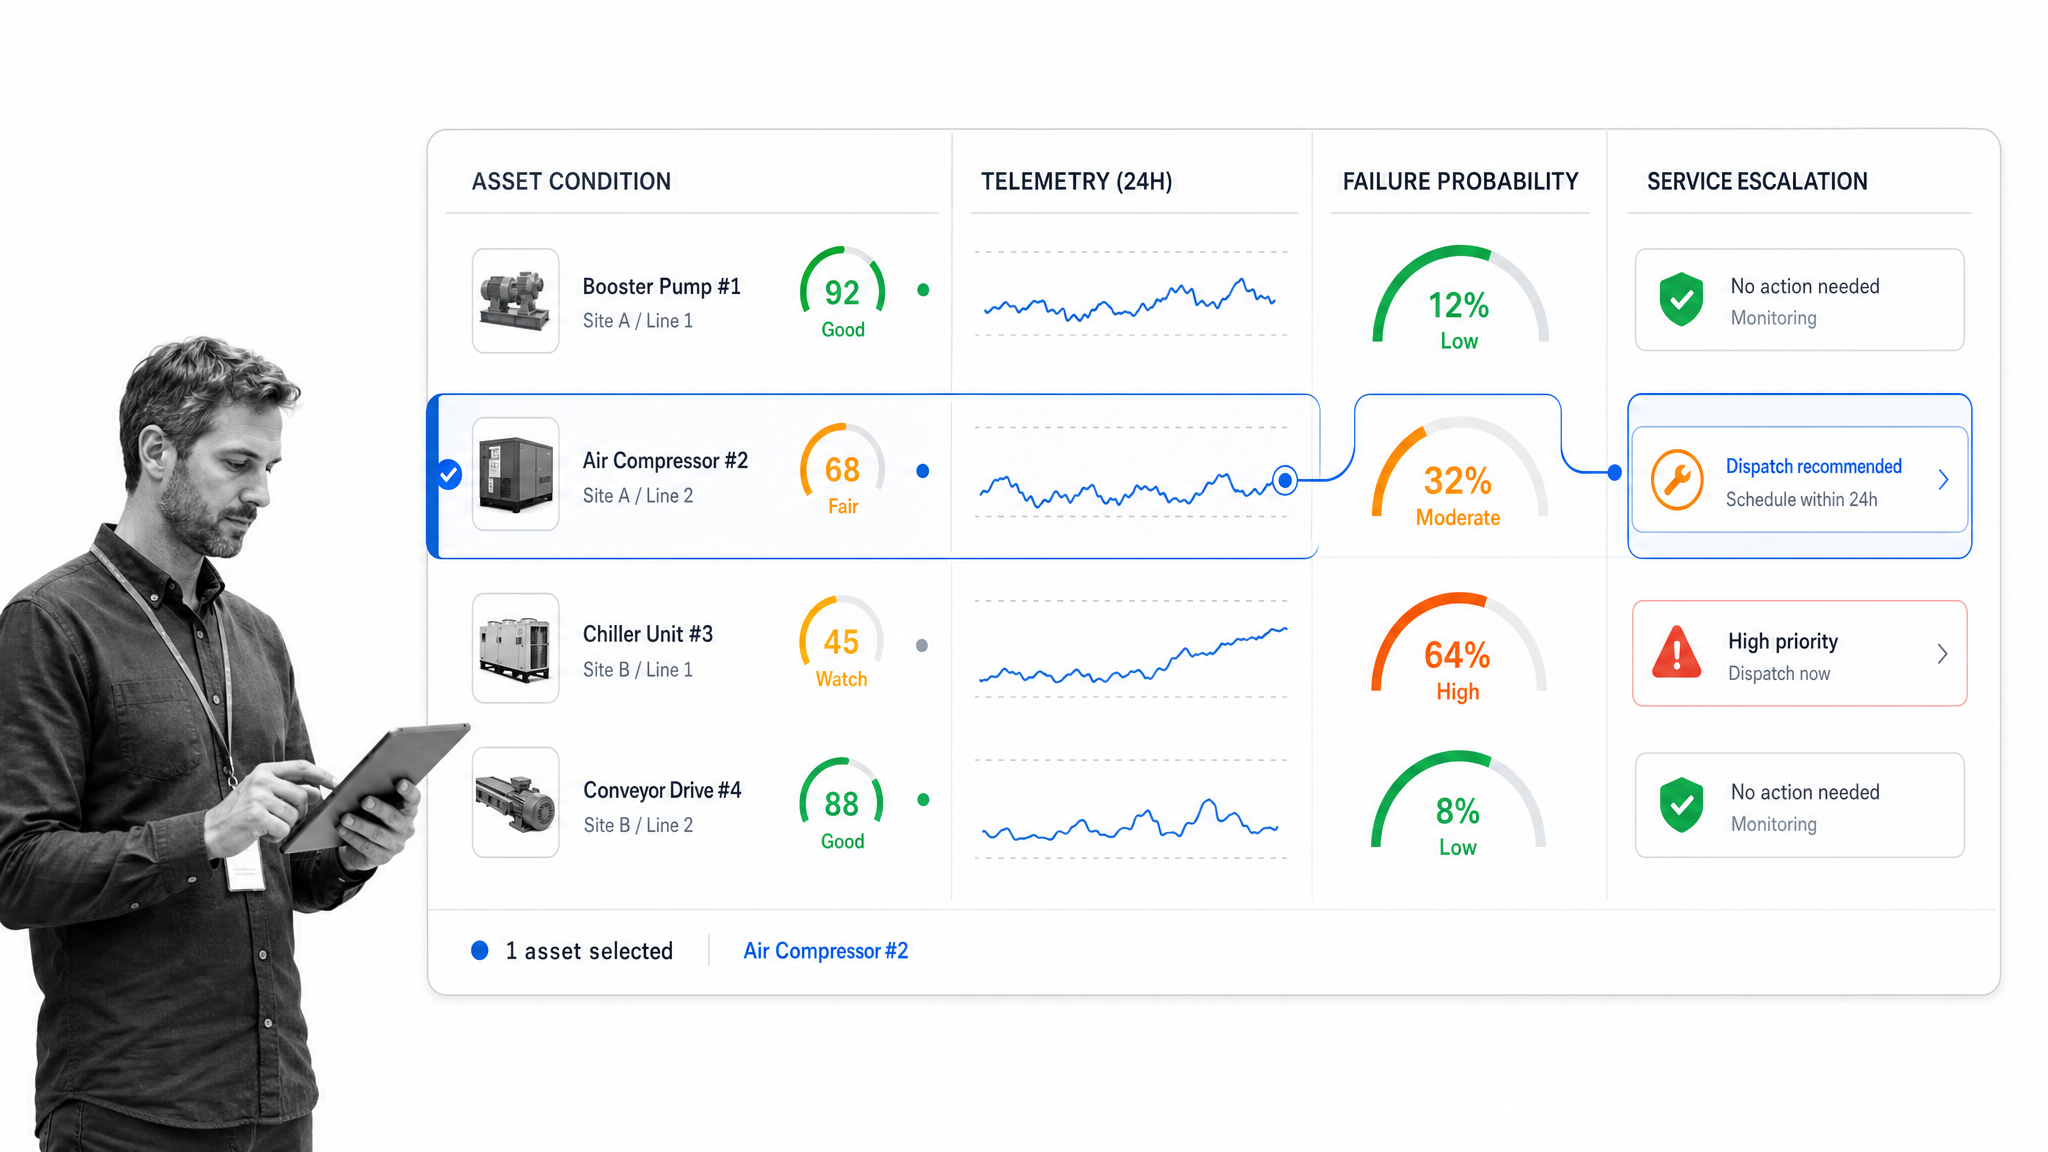Click Air Compressor's Site A / Line 2 location
This screenshot has height=1152, width=2048.
pyautogui.click(x=638, y=496)
